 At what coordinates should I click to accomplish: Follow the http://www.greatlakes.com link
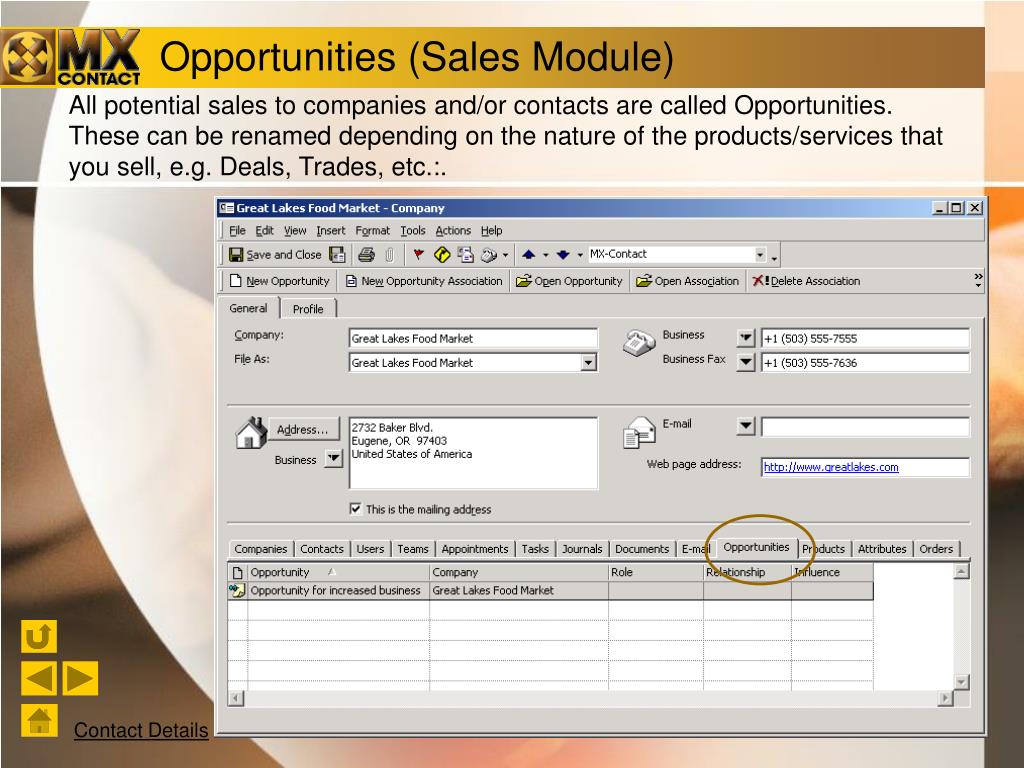tap(831, 467)
